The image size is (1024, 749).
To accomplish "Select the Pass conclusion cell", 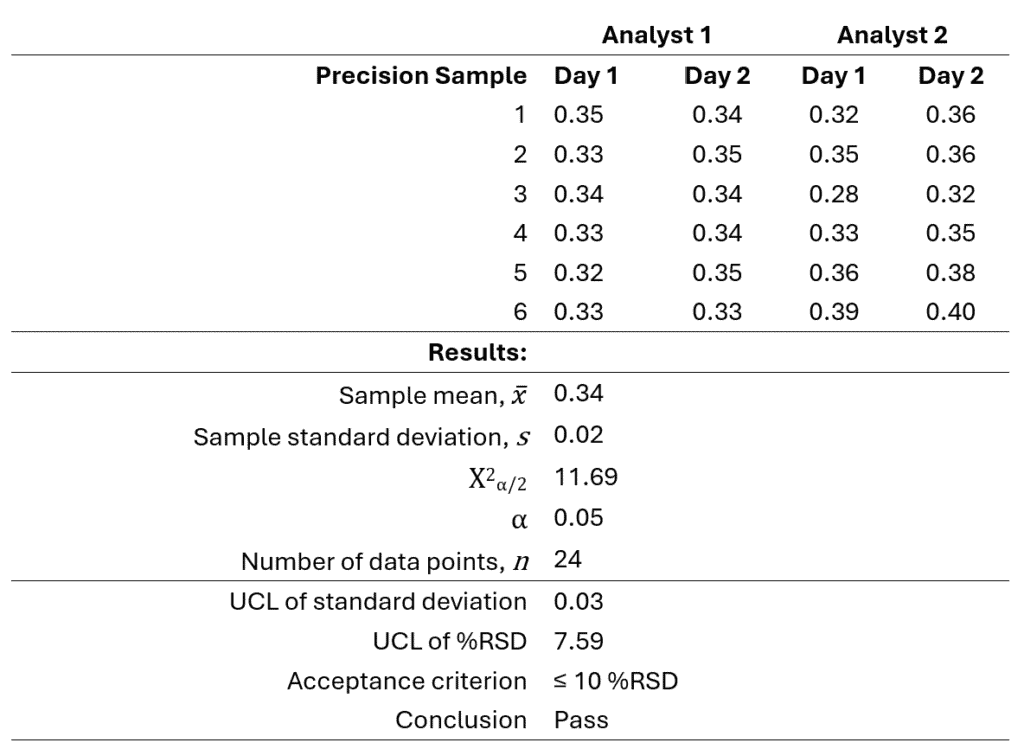I will pos(581,720).
